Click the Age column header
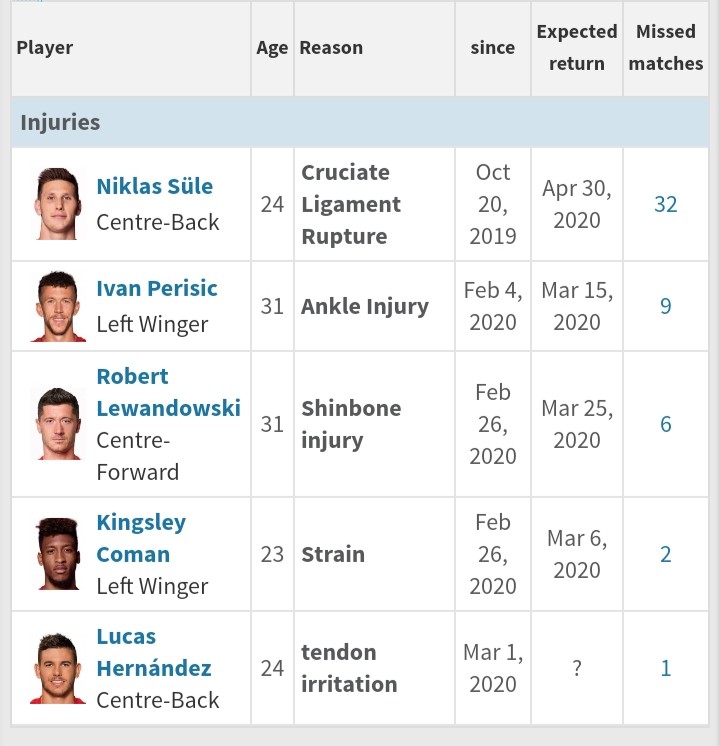The width and height of the screenshot is (720, 746). point(271,48)
